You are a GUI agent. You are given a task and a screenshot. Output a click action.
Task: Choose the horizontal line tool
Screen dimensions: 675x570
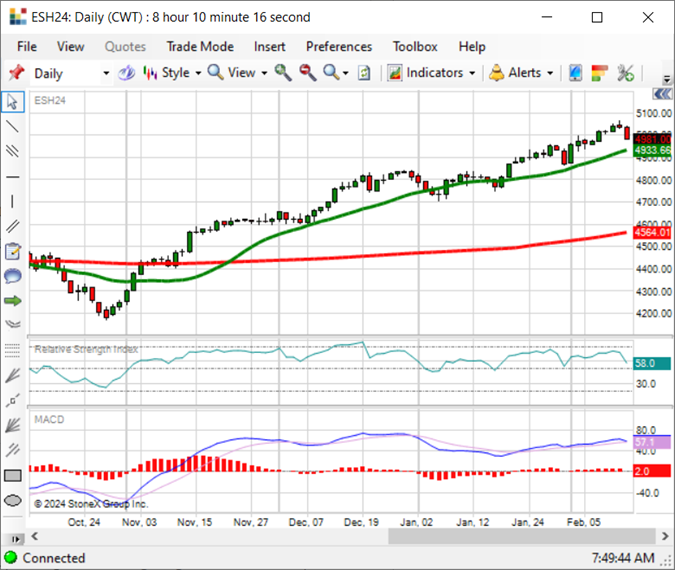[12, 177]
